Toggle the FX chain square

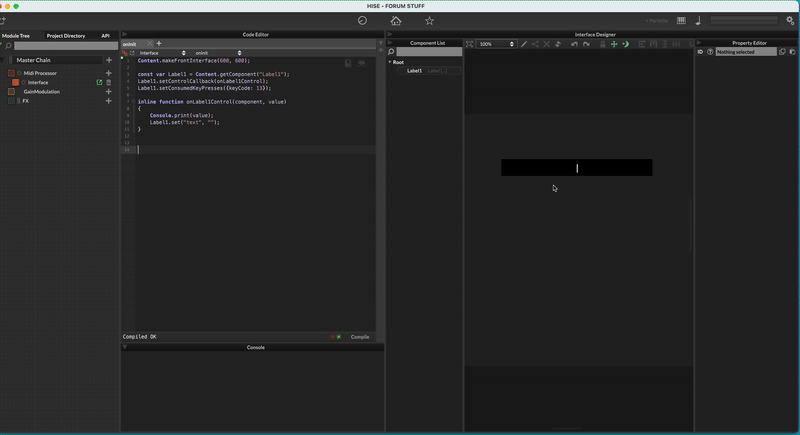click(x=11, y=101)
